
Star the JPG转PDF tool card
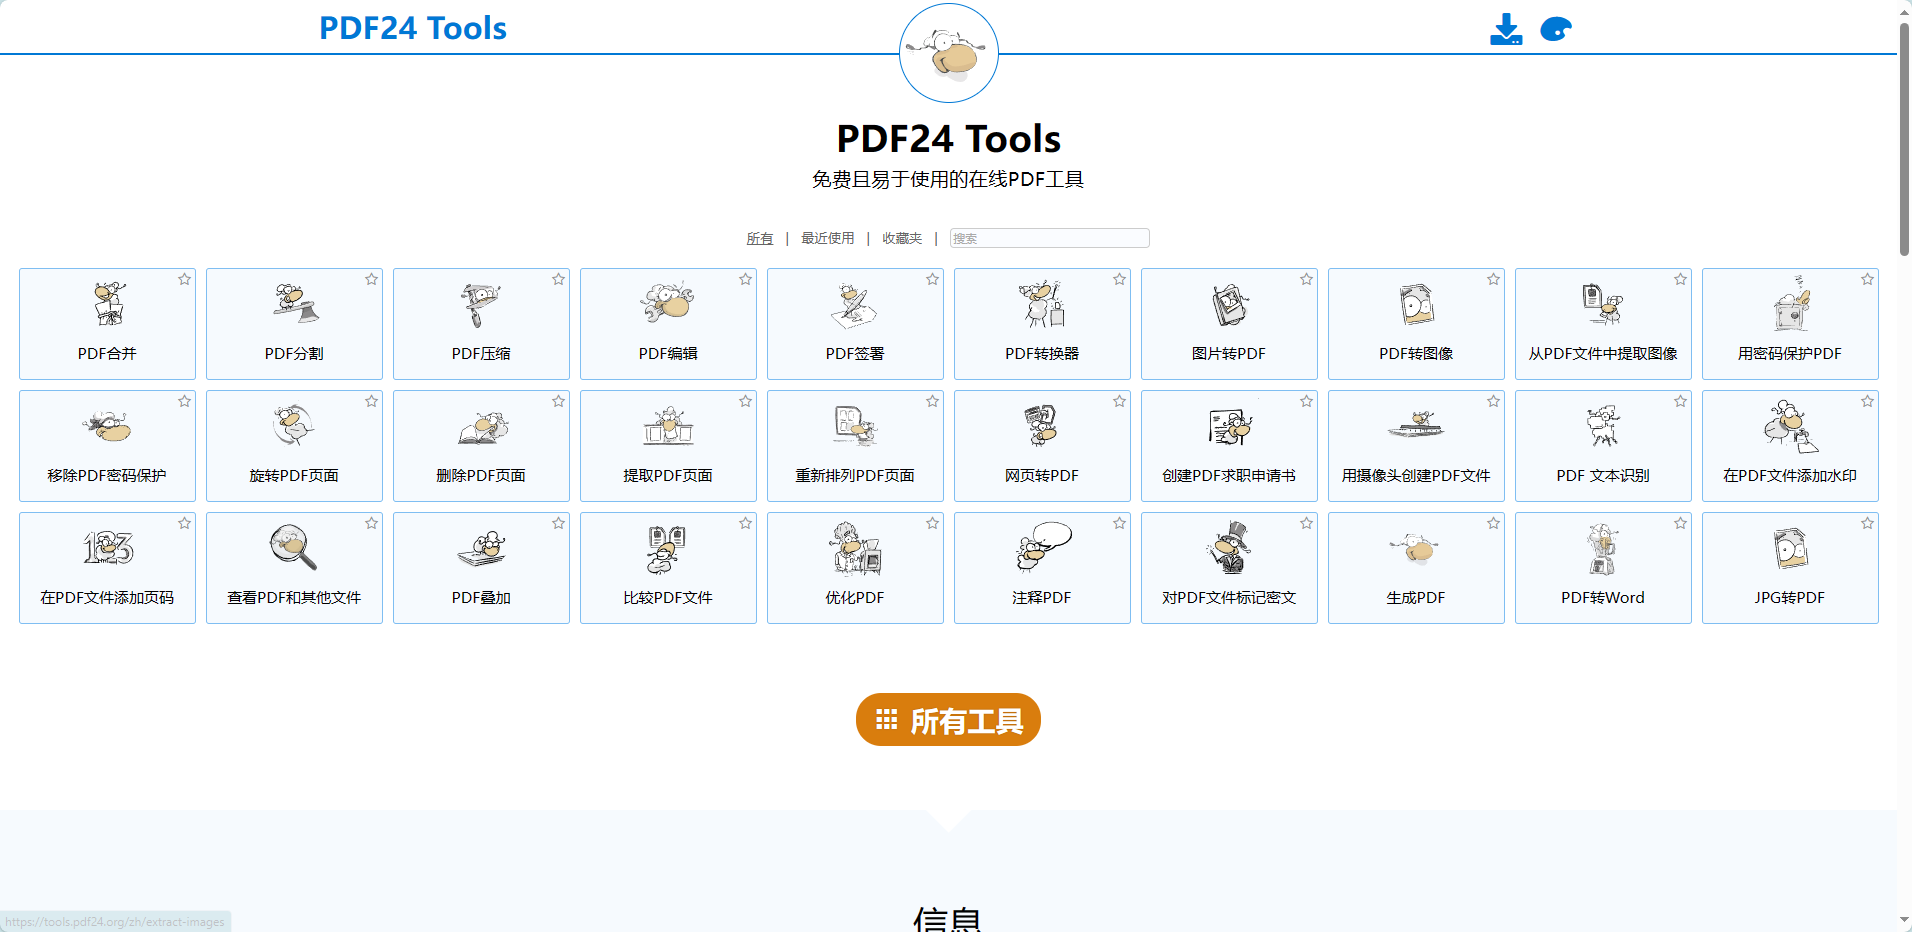(x=1868, y=524)
